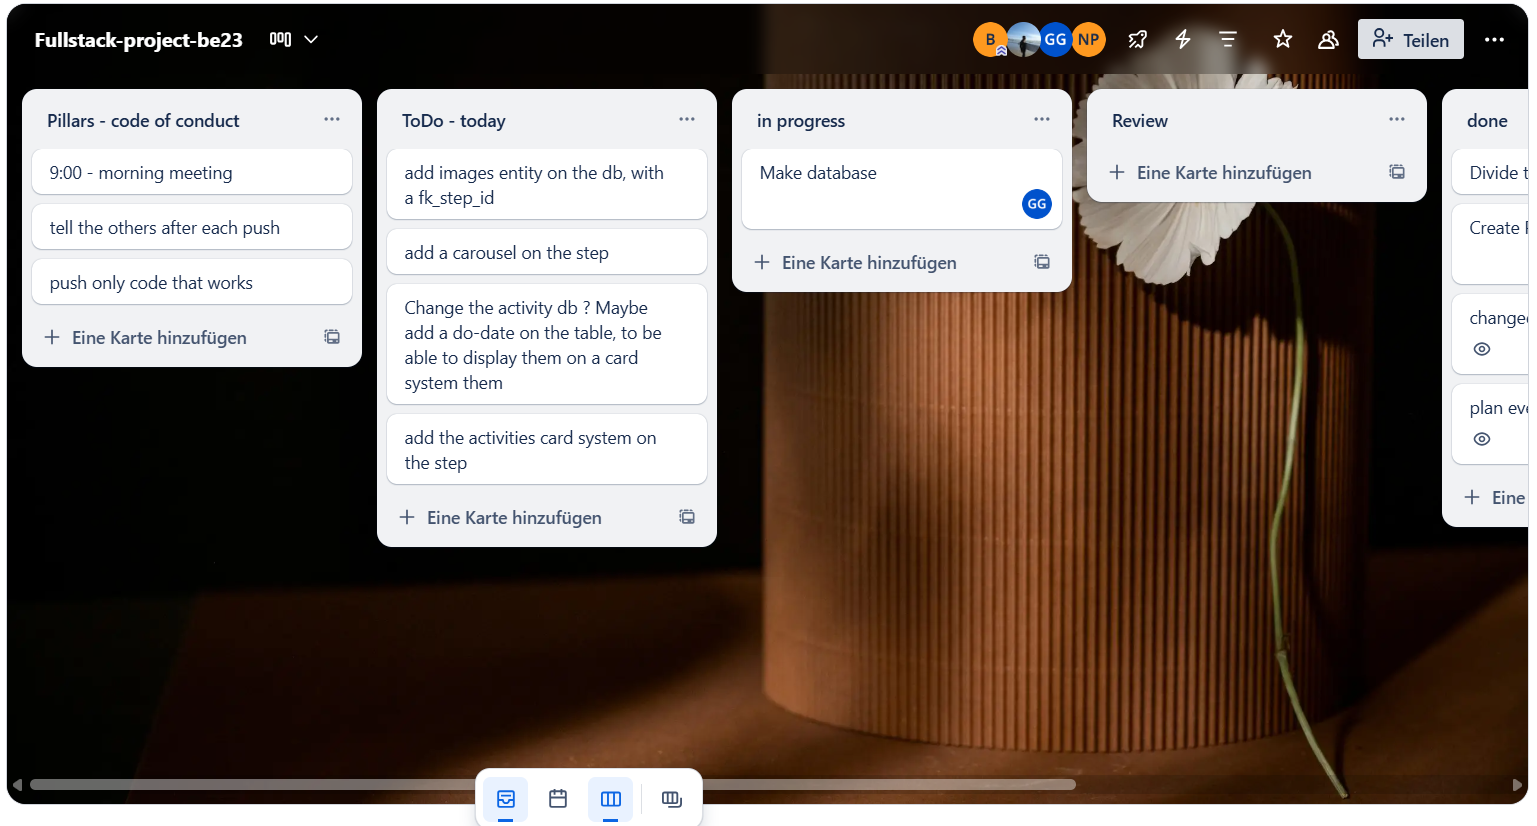This screenshot has width=1537, height=826.
Task: Click the horizontal board scrollbar
Action: [300, 785]
